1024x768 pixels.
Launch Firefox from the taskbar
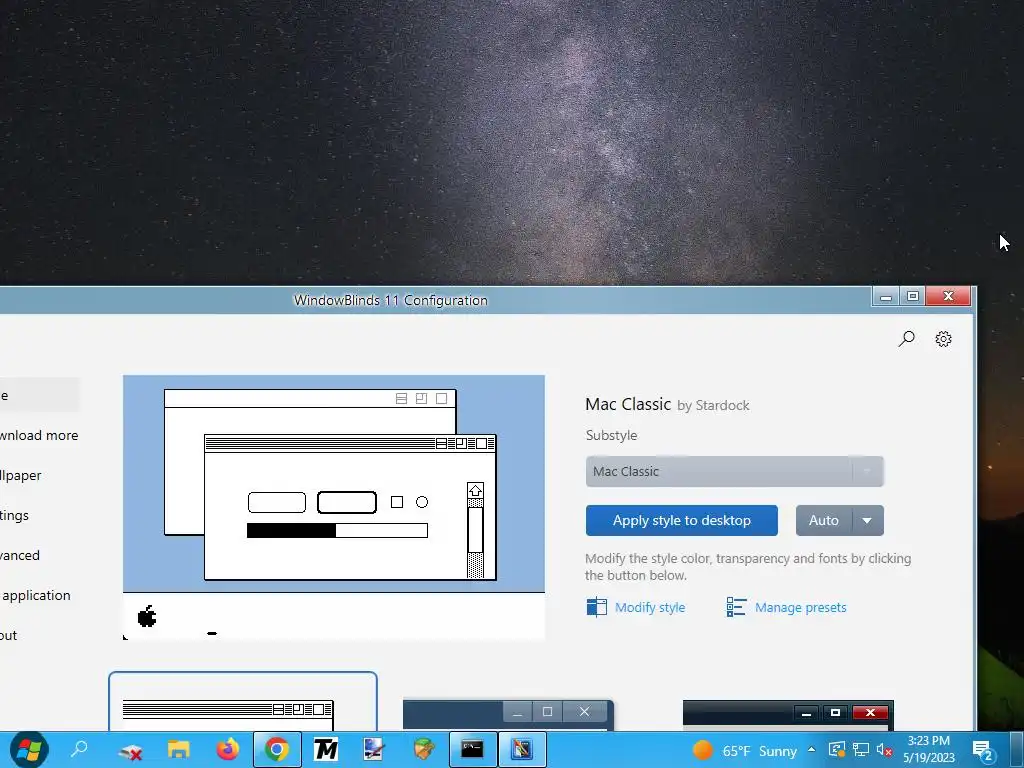(227, 749)
